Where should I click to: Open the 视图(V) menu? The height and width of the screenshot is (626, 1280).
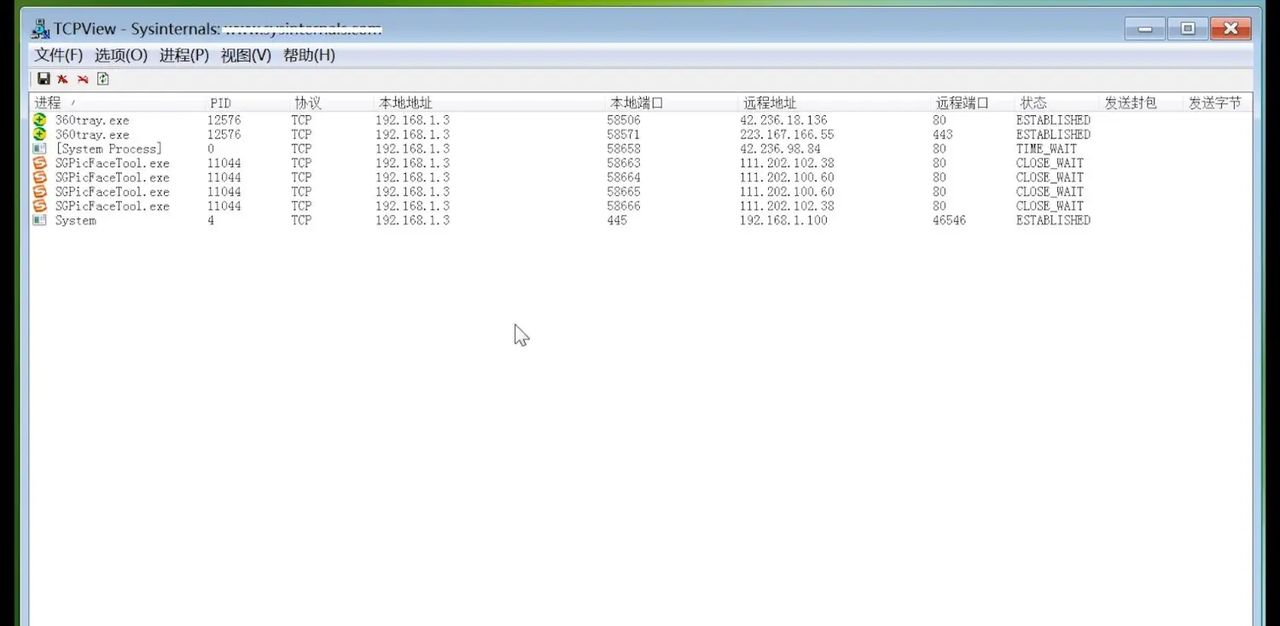point(246,55)
